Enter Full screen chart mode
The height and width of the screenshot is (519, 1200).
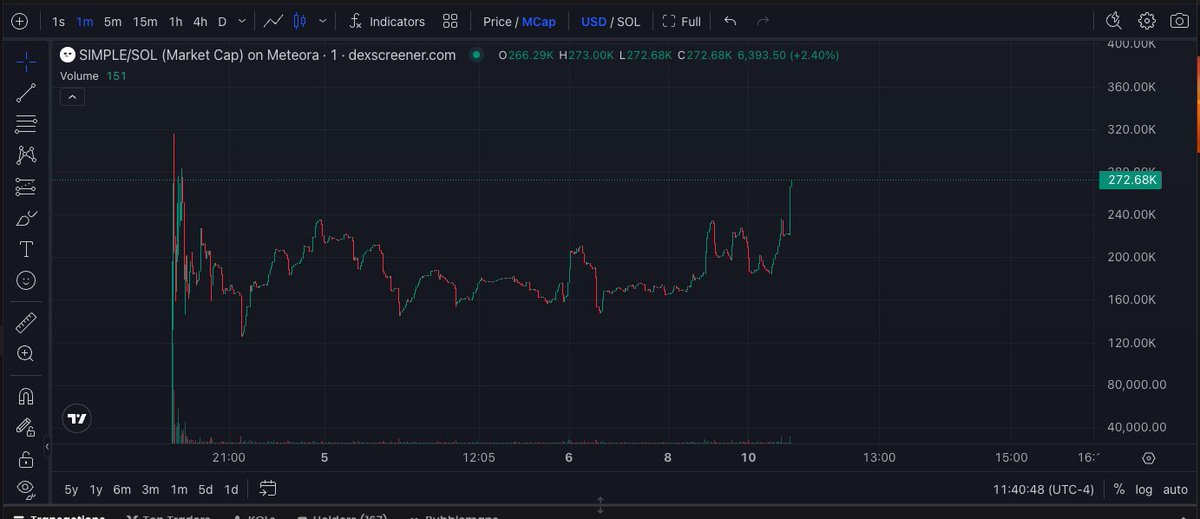[682, 21]
